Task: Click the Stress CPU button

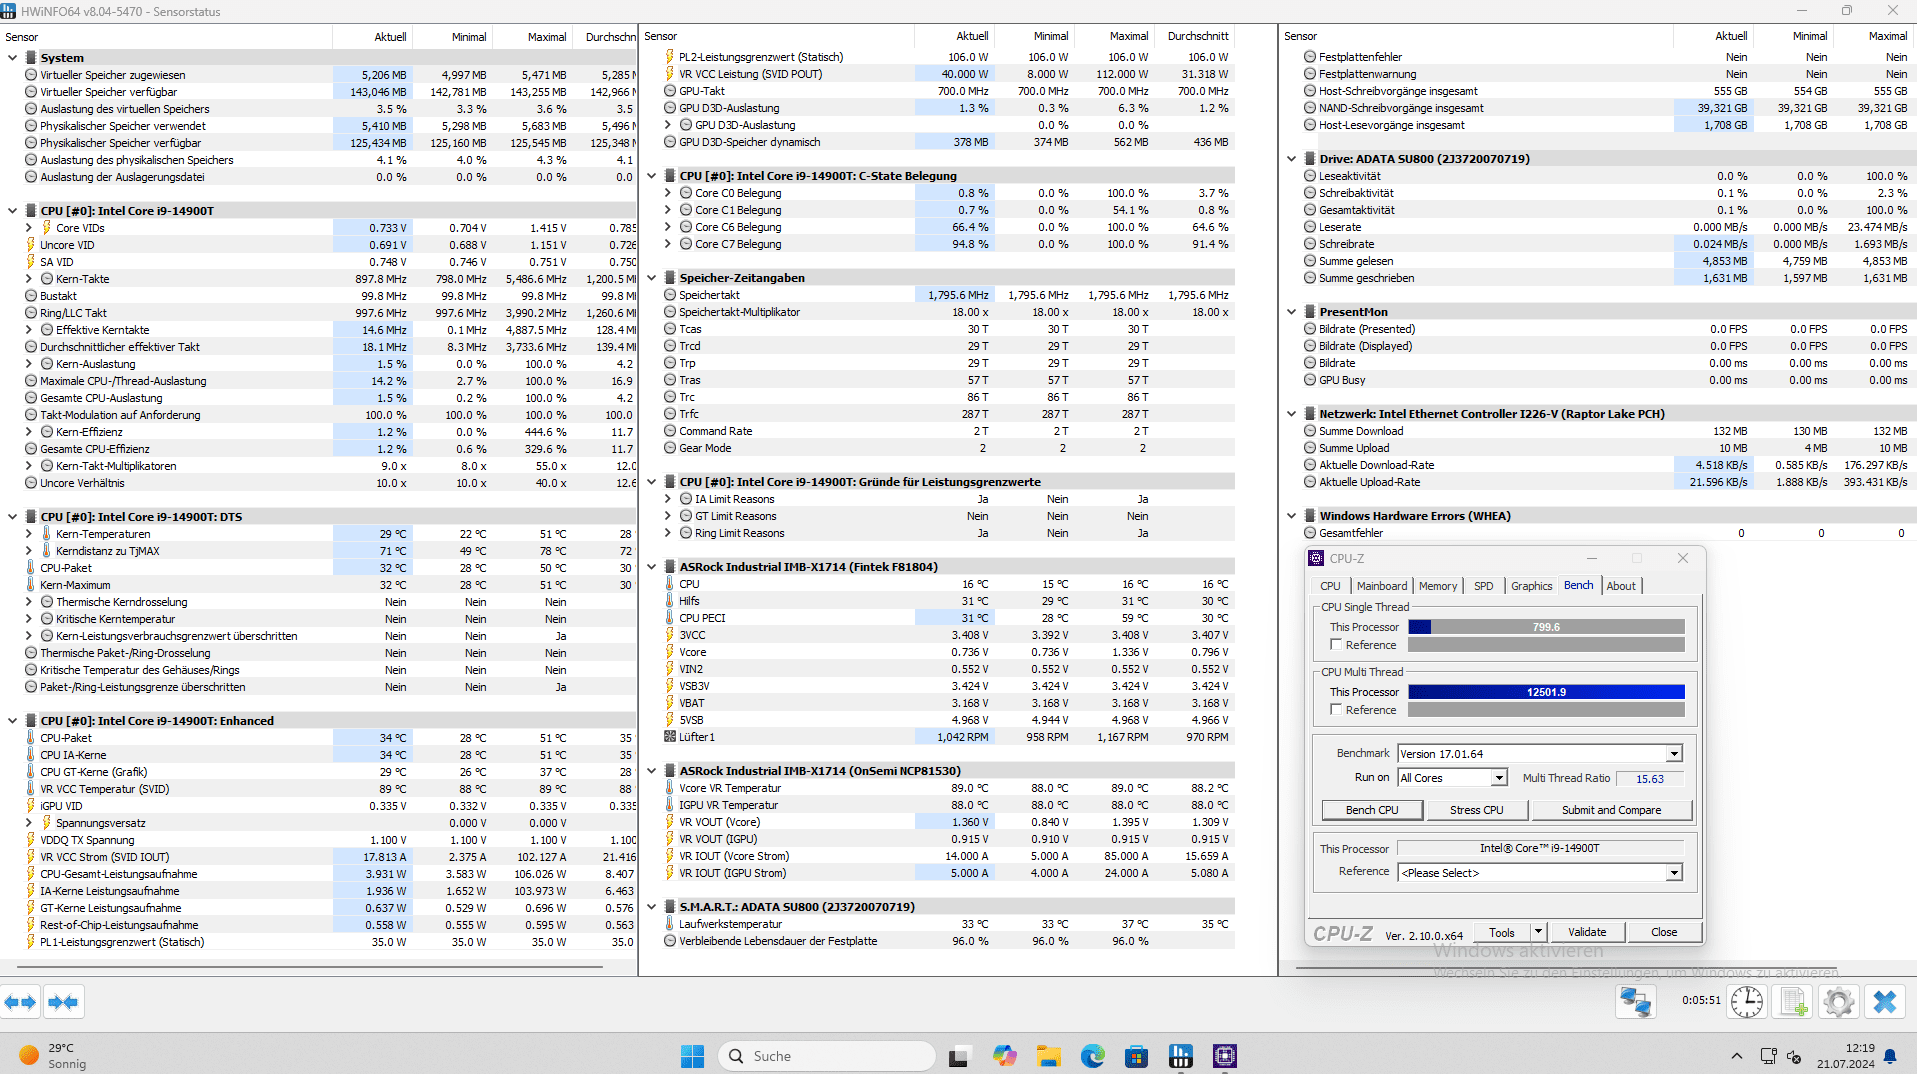Action: coord(1476,810)
